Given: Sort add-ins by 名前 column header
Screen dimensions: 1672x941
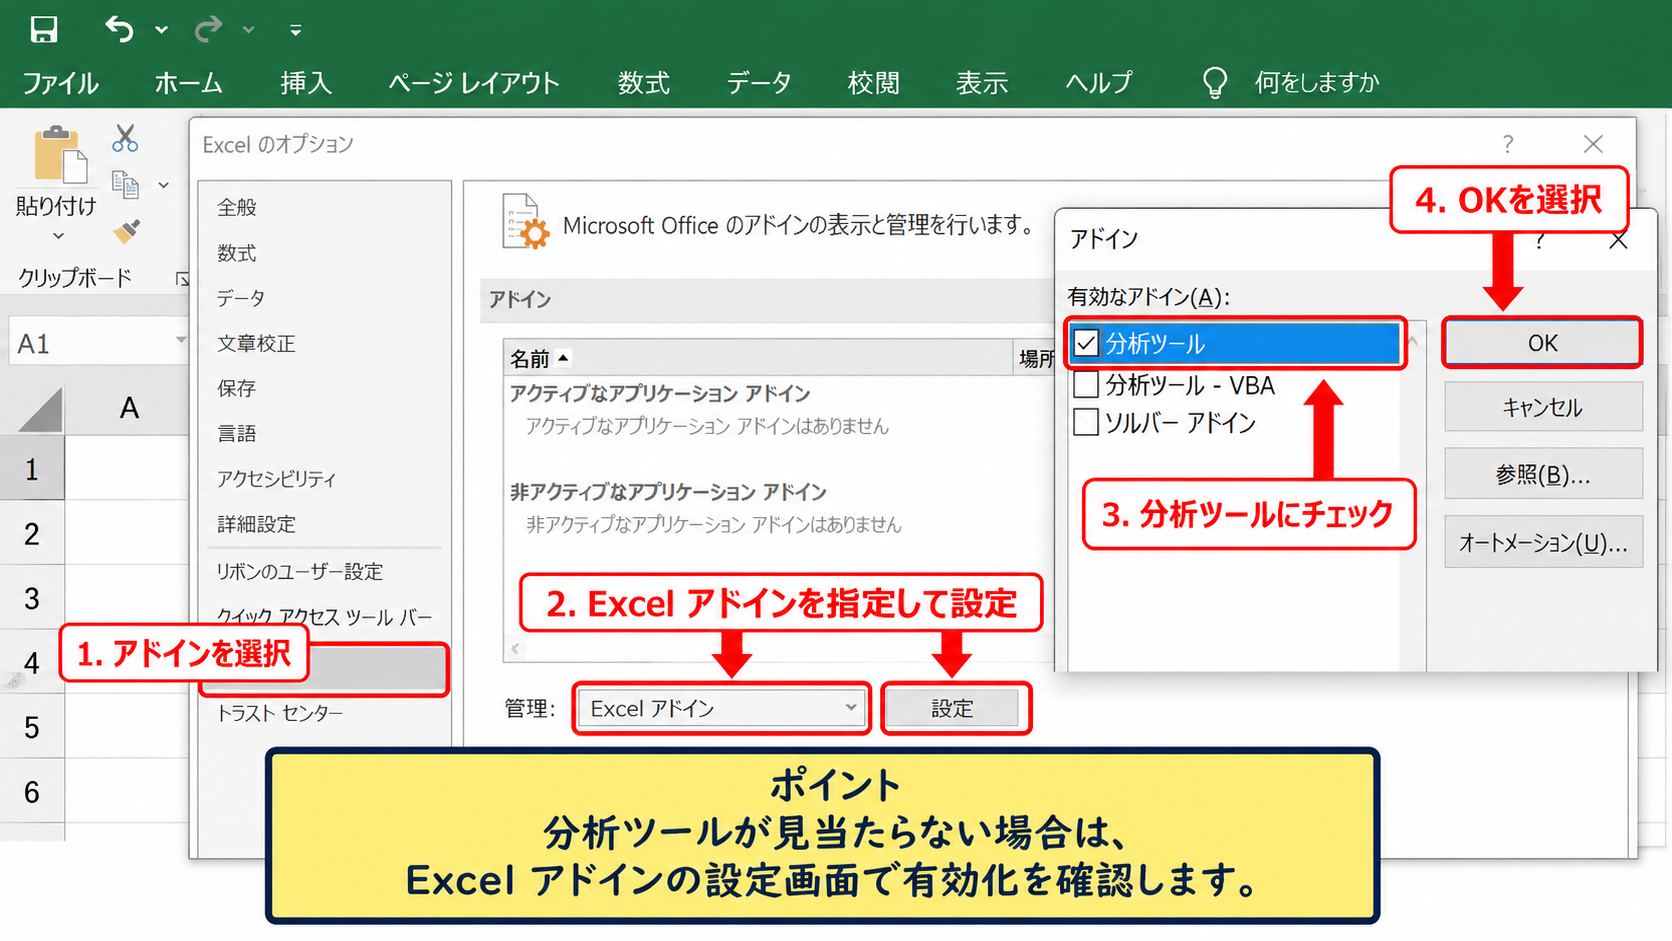Looking at the screenshot, I should tap(758, 358).
